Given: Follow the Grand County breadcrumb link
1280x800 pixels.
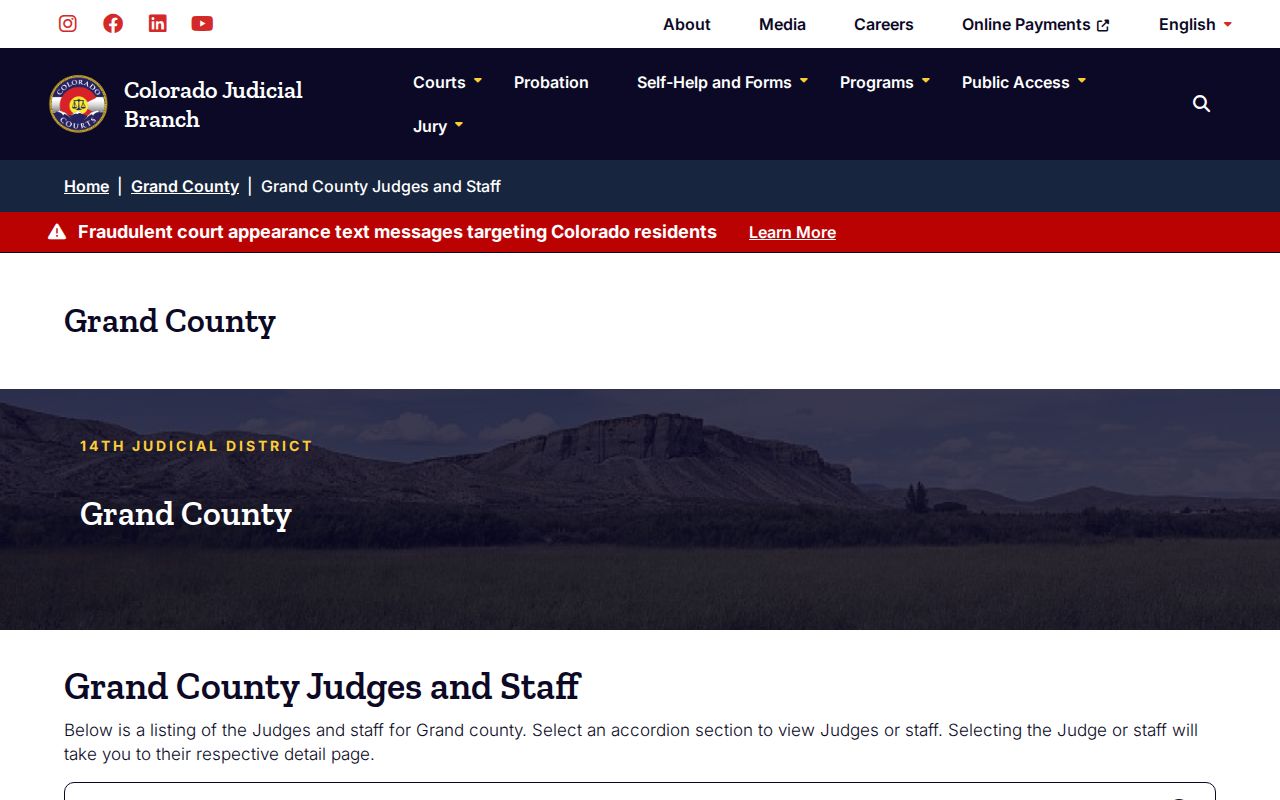Looking at the screenshot, I should pos(185,186).
